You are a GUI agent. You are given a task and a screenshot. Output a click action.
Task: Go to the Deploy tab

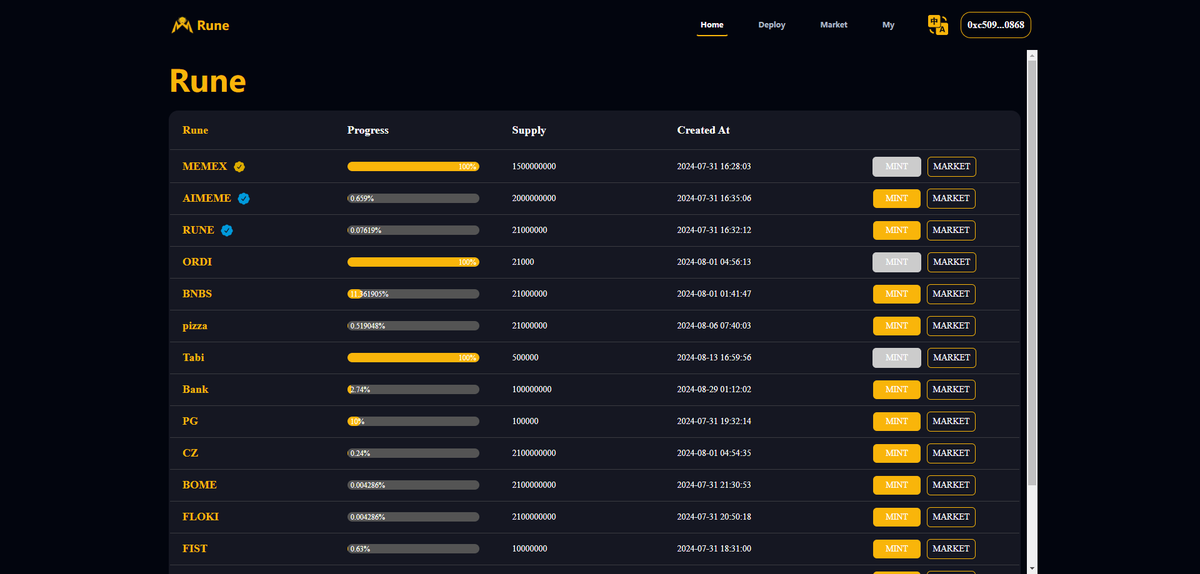[772, 25]
